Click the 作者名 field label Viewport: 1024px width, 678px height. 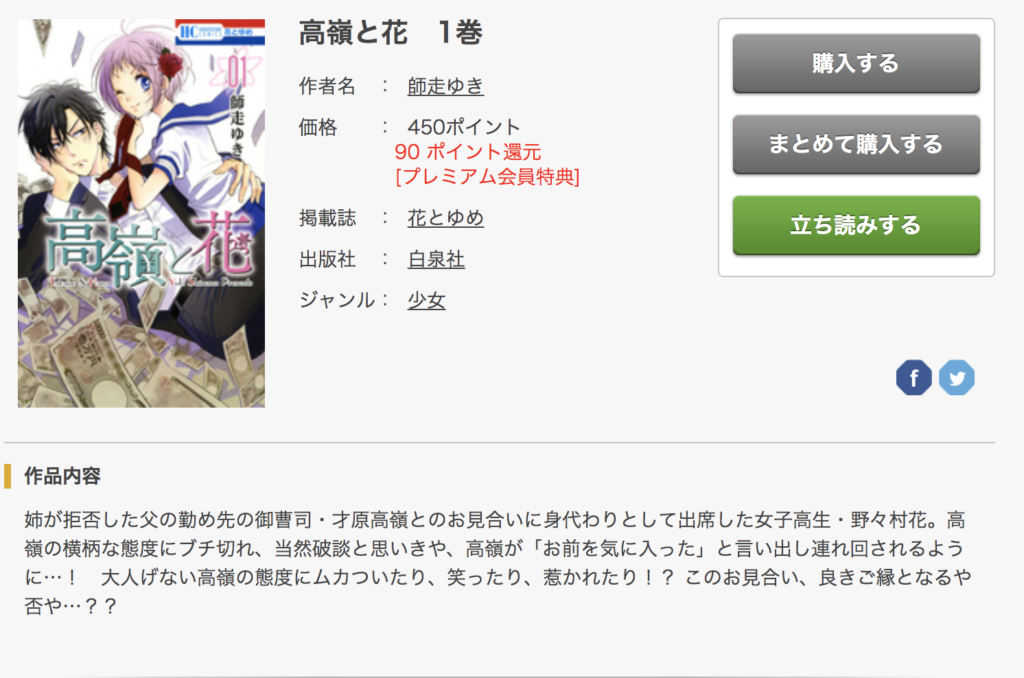click(x=327, y=86)
